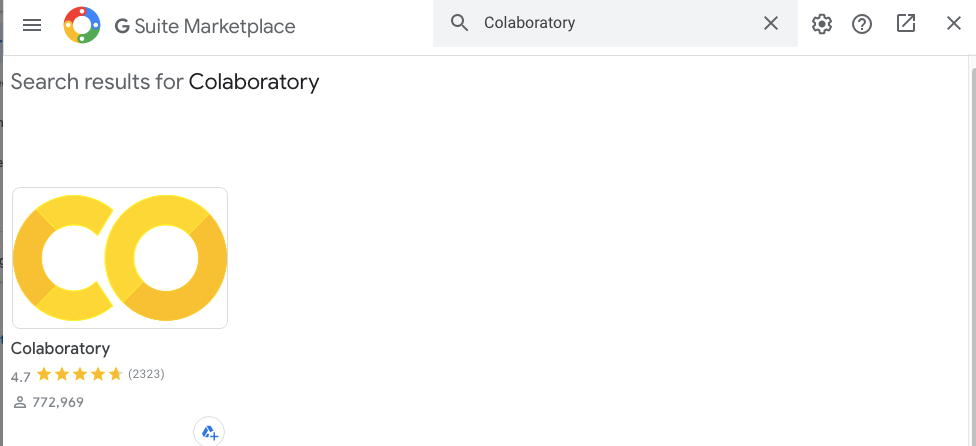The height and width of the screenshot is (446, 976).
Task: Click the 4.7 rating number
Action: coord(21,377)
